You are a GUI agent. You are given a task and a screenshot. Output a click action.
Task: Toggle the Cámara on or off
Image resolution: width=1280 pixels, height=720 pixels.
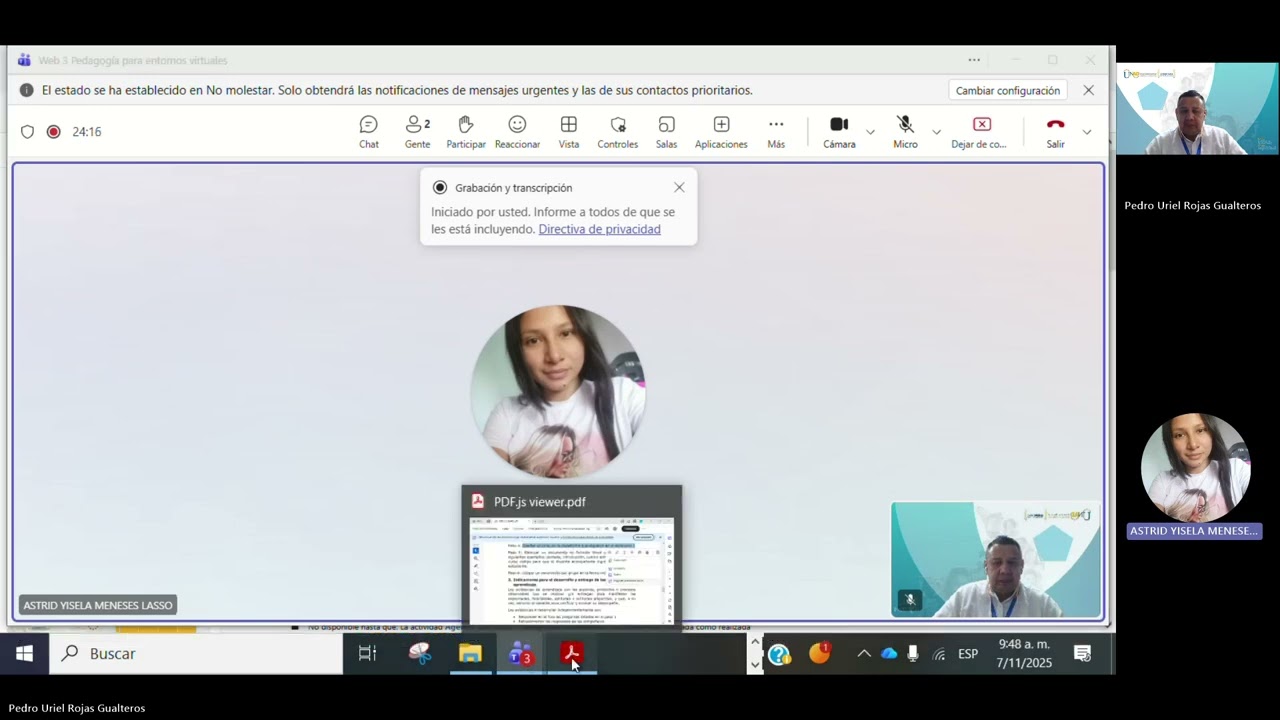coord(839,132)
